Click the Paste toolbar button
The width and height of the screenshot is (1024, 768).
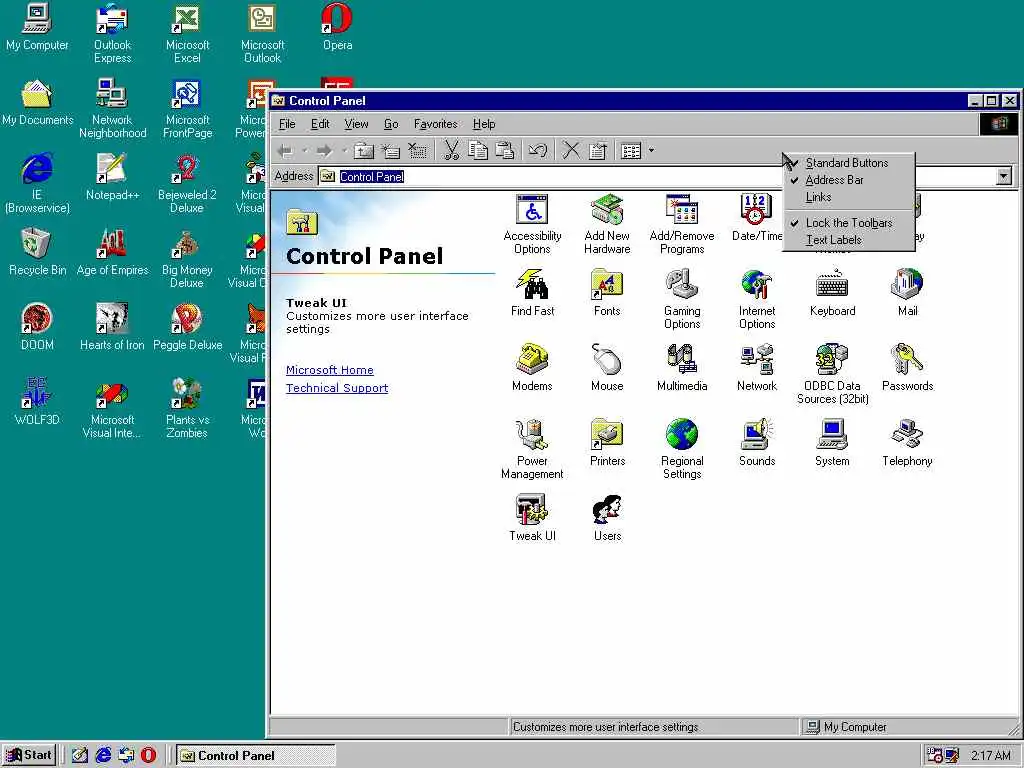[505, 151]
